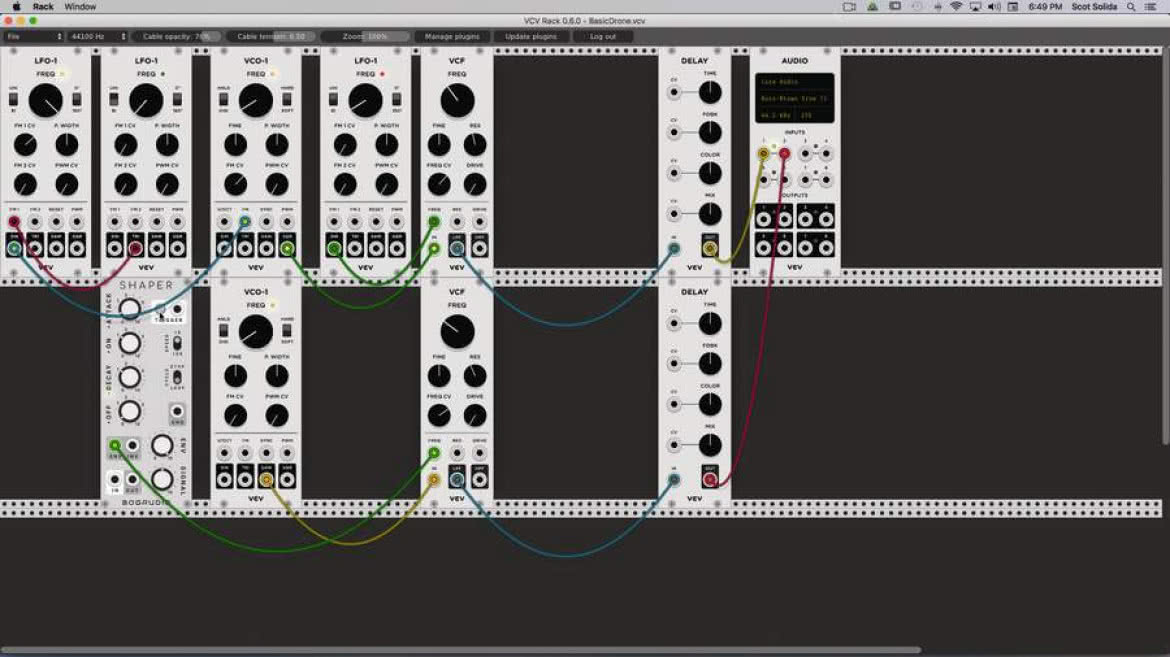The width and height of the screenshot is (1170, 657).
Task: Click the DRIVE knob on the top VCF
Action: point(475,184)
